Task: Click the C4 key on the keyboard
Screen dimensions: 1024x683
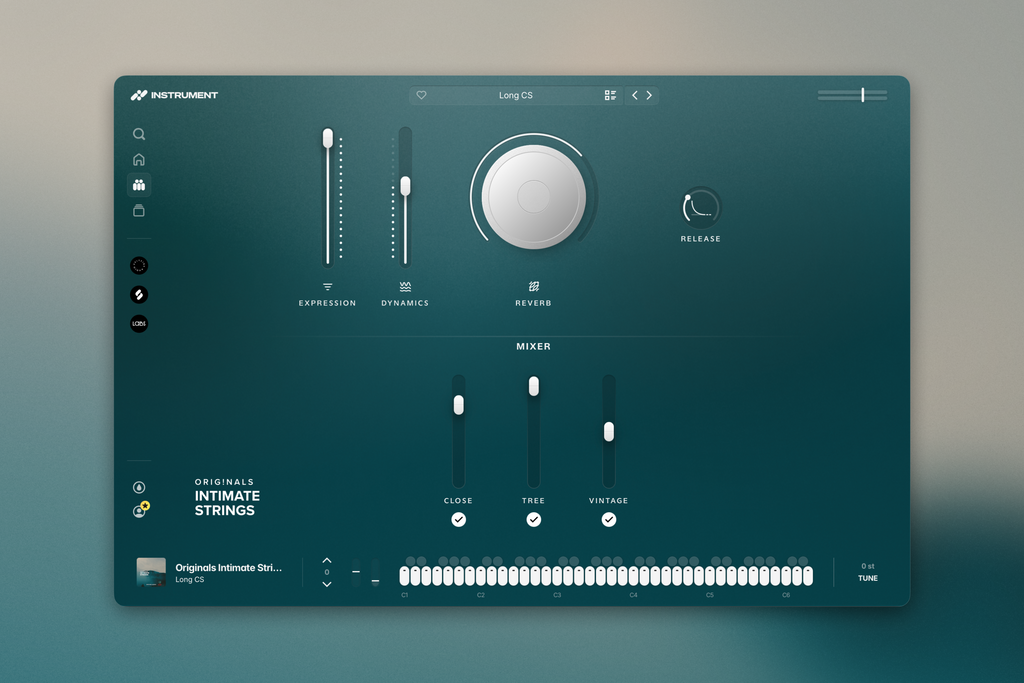Action: click(x=633, y=576)
